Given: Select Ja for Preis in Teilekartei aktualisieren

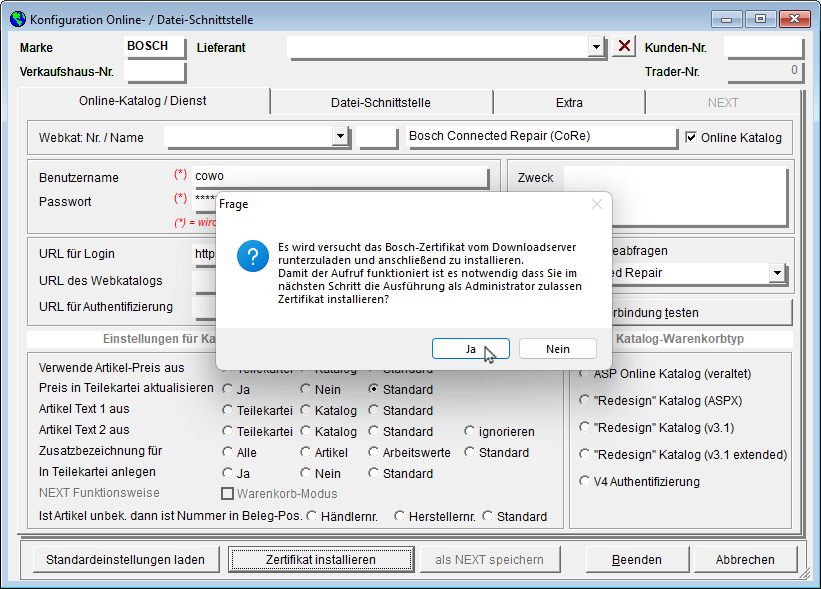Looking at the screenshot, I should [227, 389].
